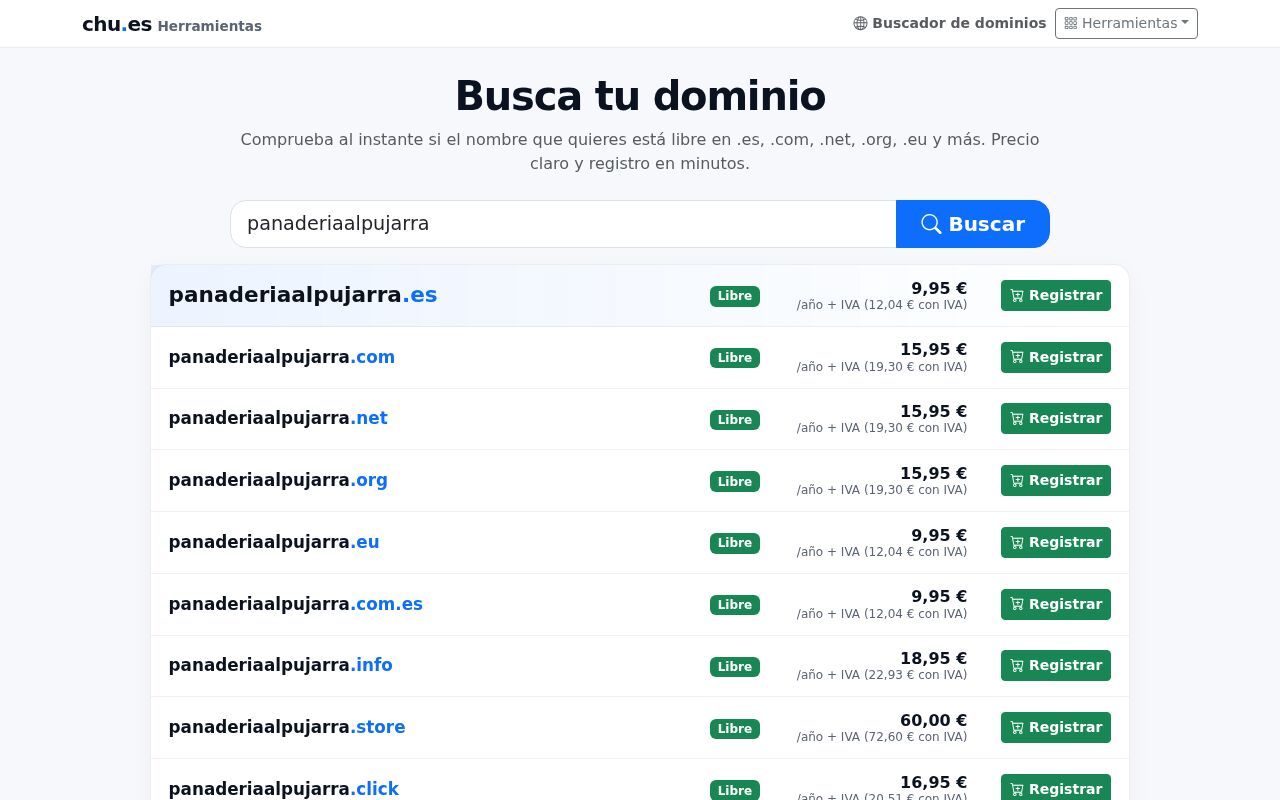Select the panaderiaalpujarra.com domain name
The height and width of the screenshot is (800, 1280).
point(282,357)
